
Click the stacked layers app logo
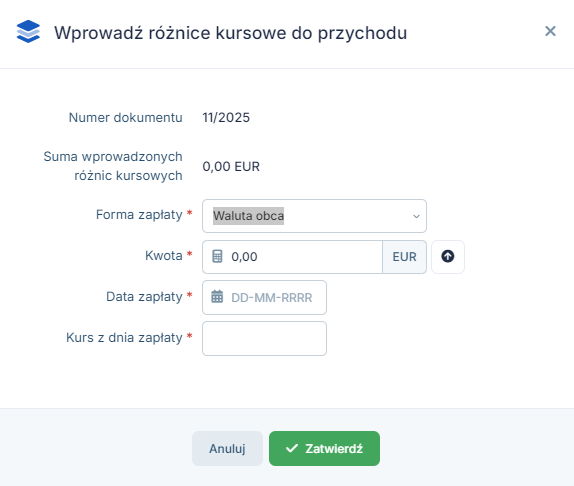28,31
